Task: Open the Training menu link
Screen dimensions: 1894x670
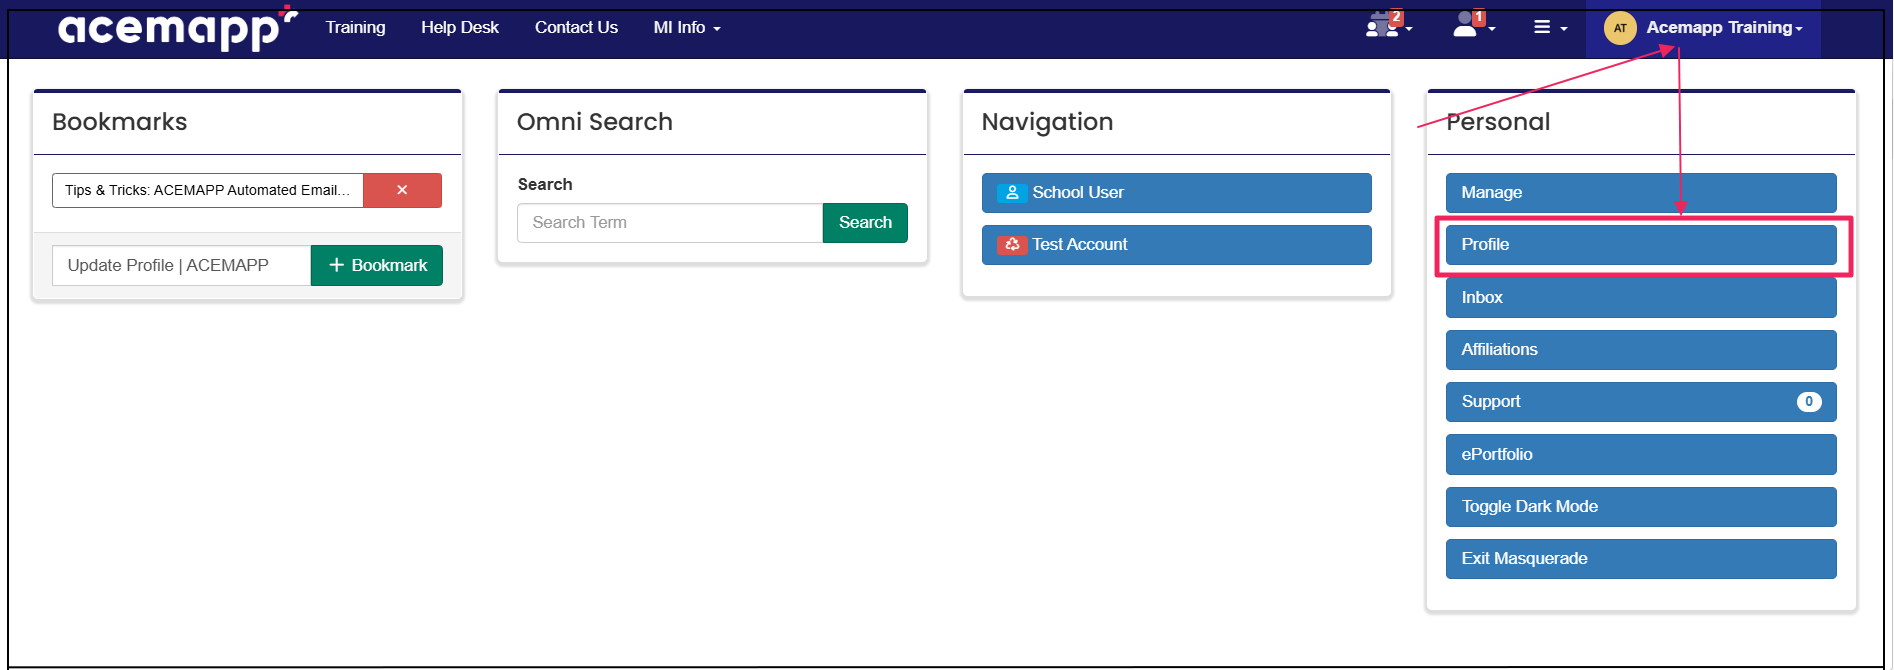Action: (355, 27)
